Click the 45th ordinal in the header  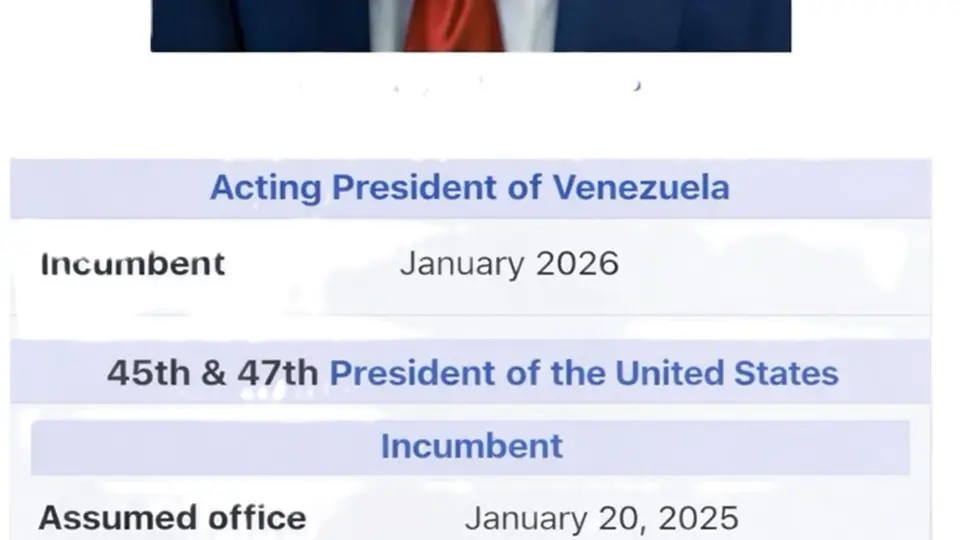[147, 373]
